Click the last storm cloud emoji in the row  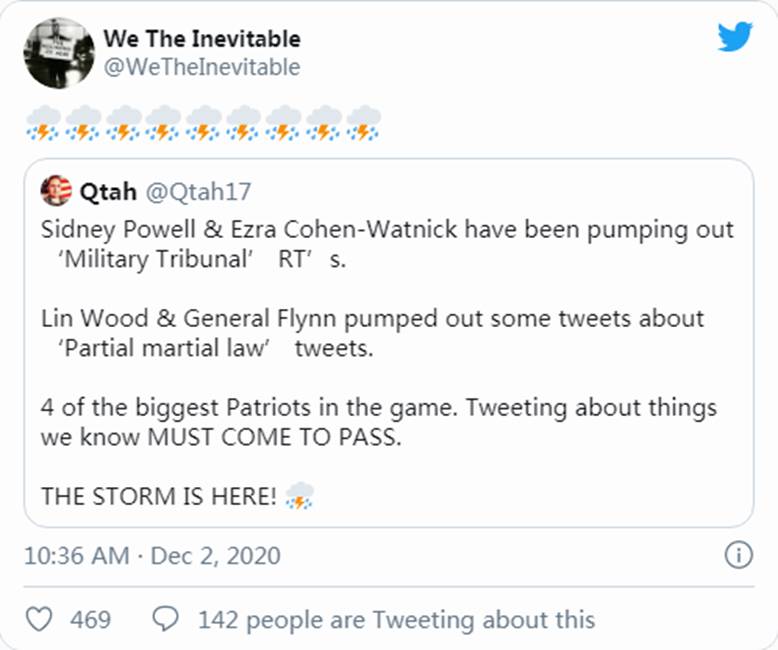click(x=363, y=123)
